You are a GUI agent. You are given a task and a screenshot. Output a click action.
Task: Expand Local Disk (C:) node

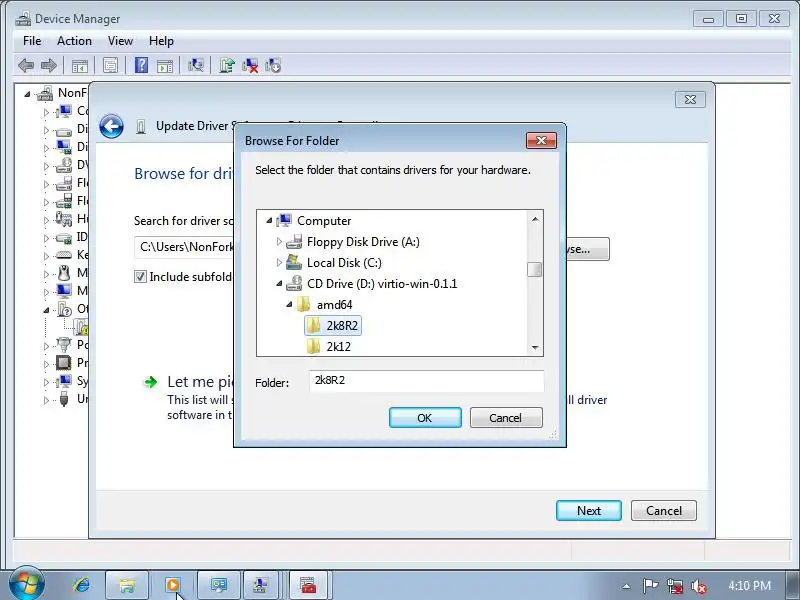279,262
